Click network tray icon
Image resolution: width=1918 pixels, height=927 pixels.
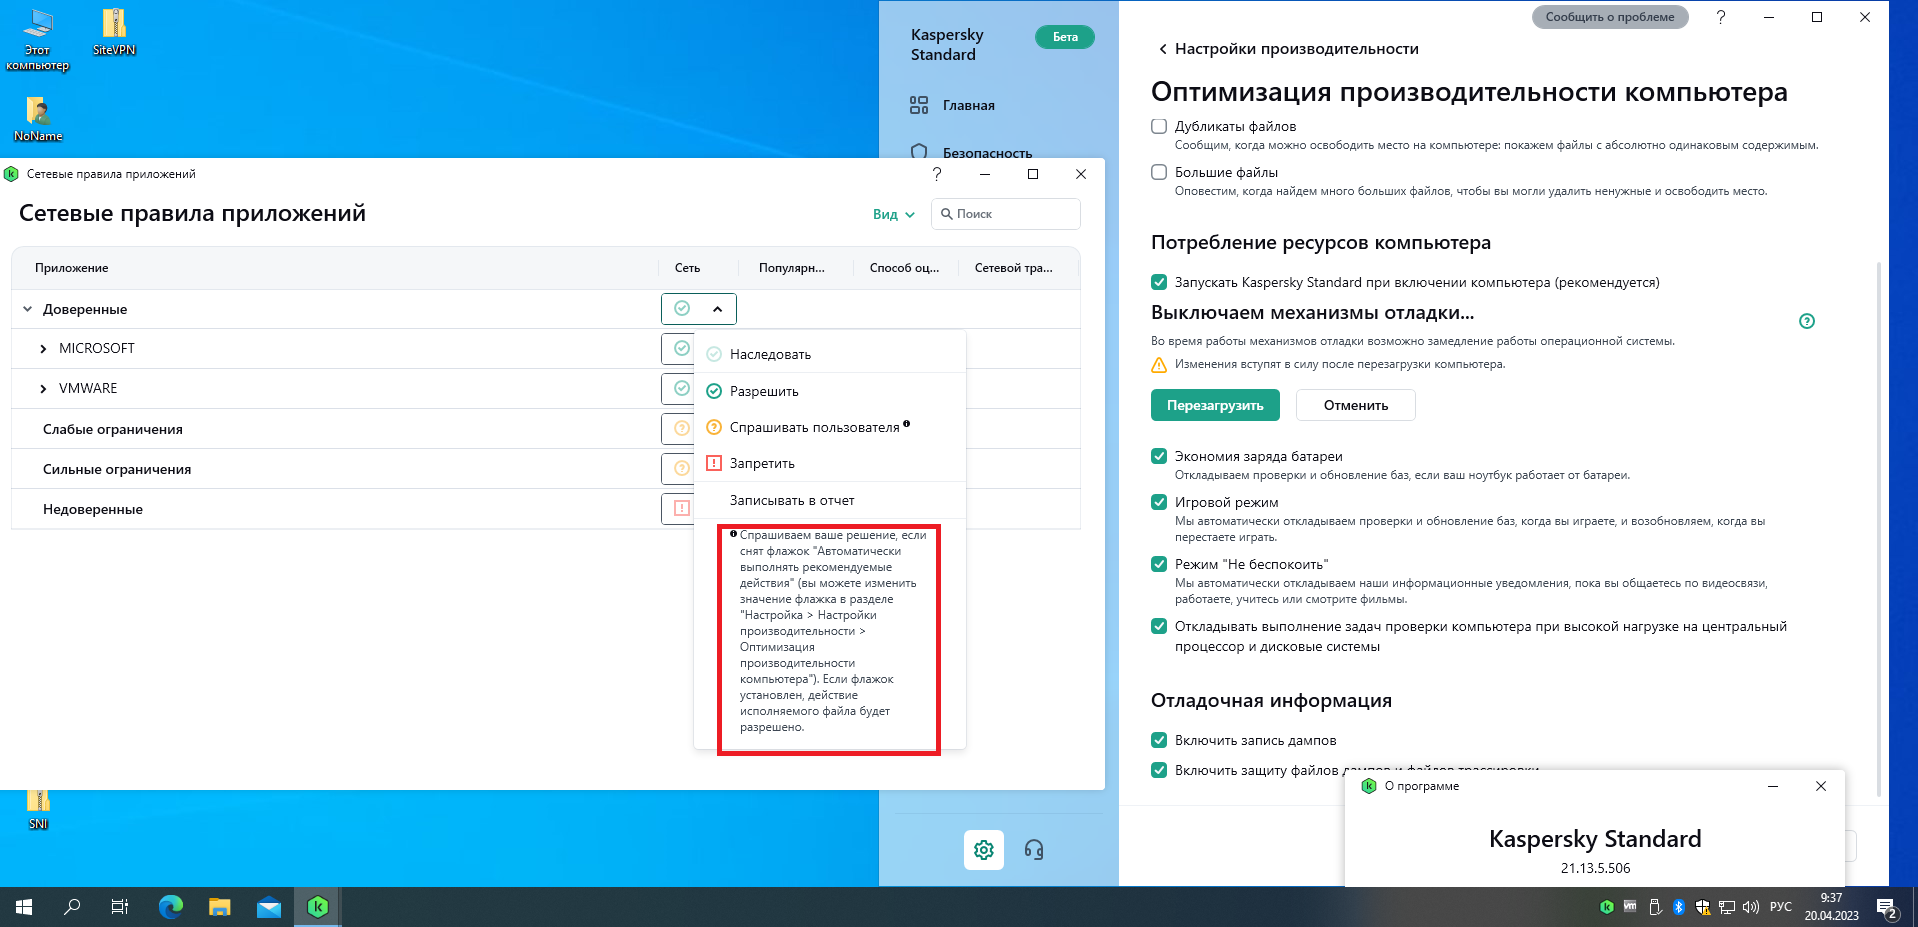point(1727,907)
